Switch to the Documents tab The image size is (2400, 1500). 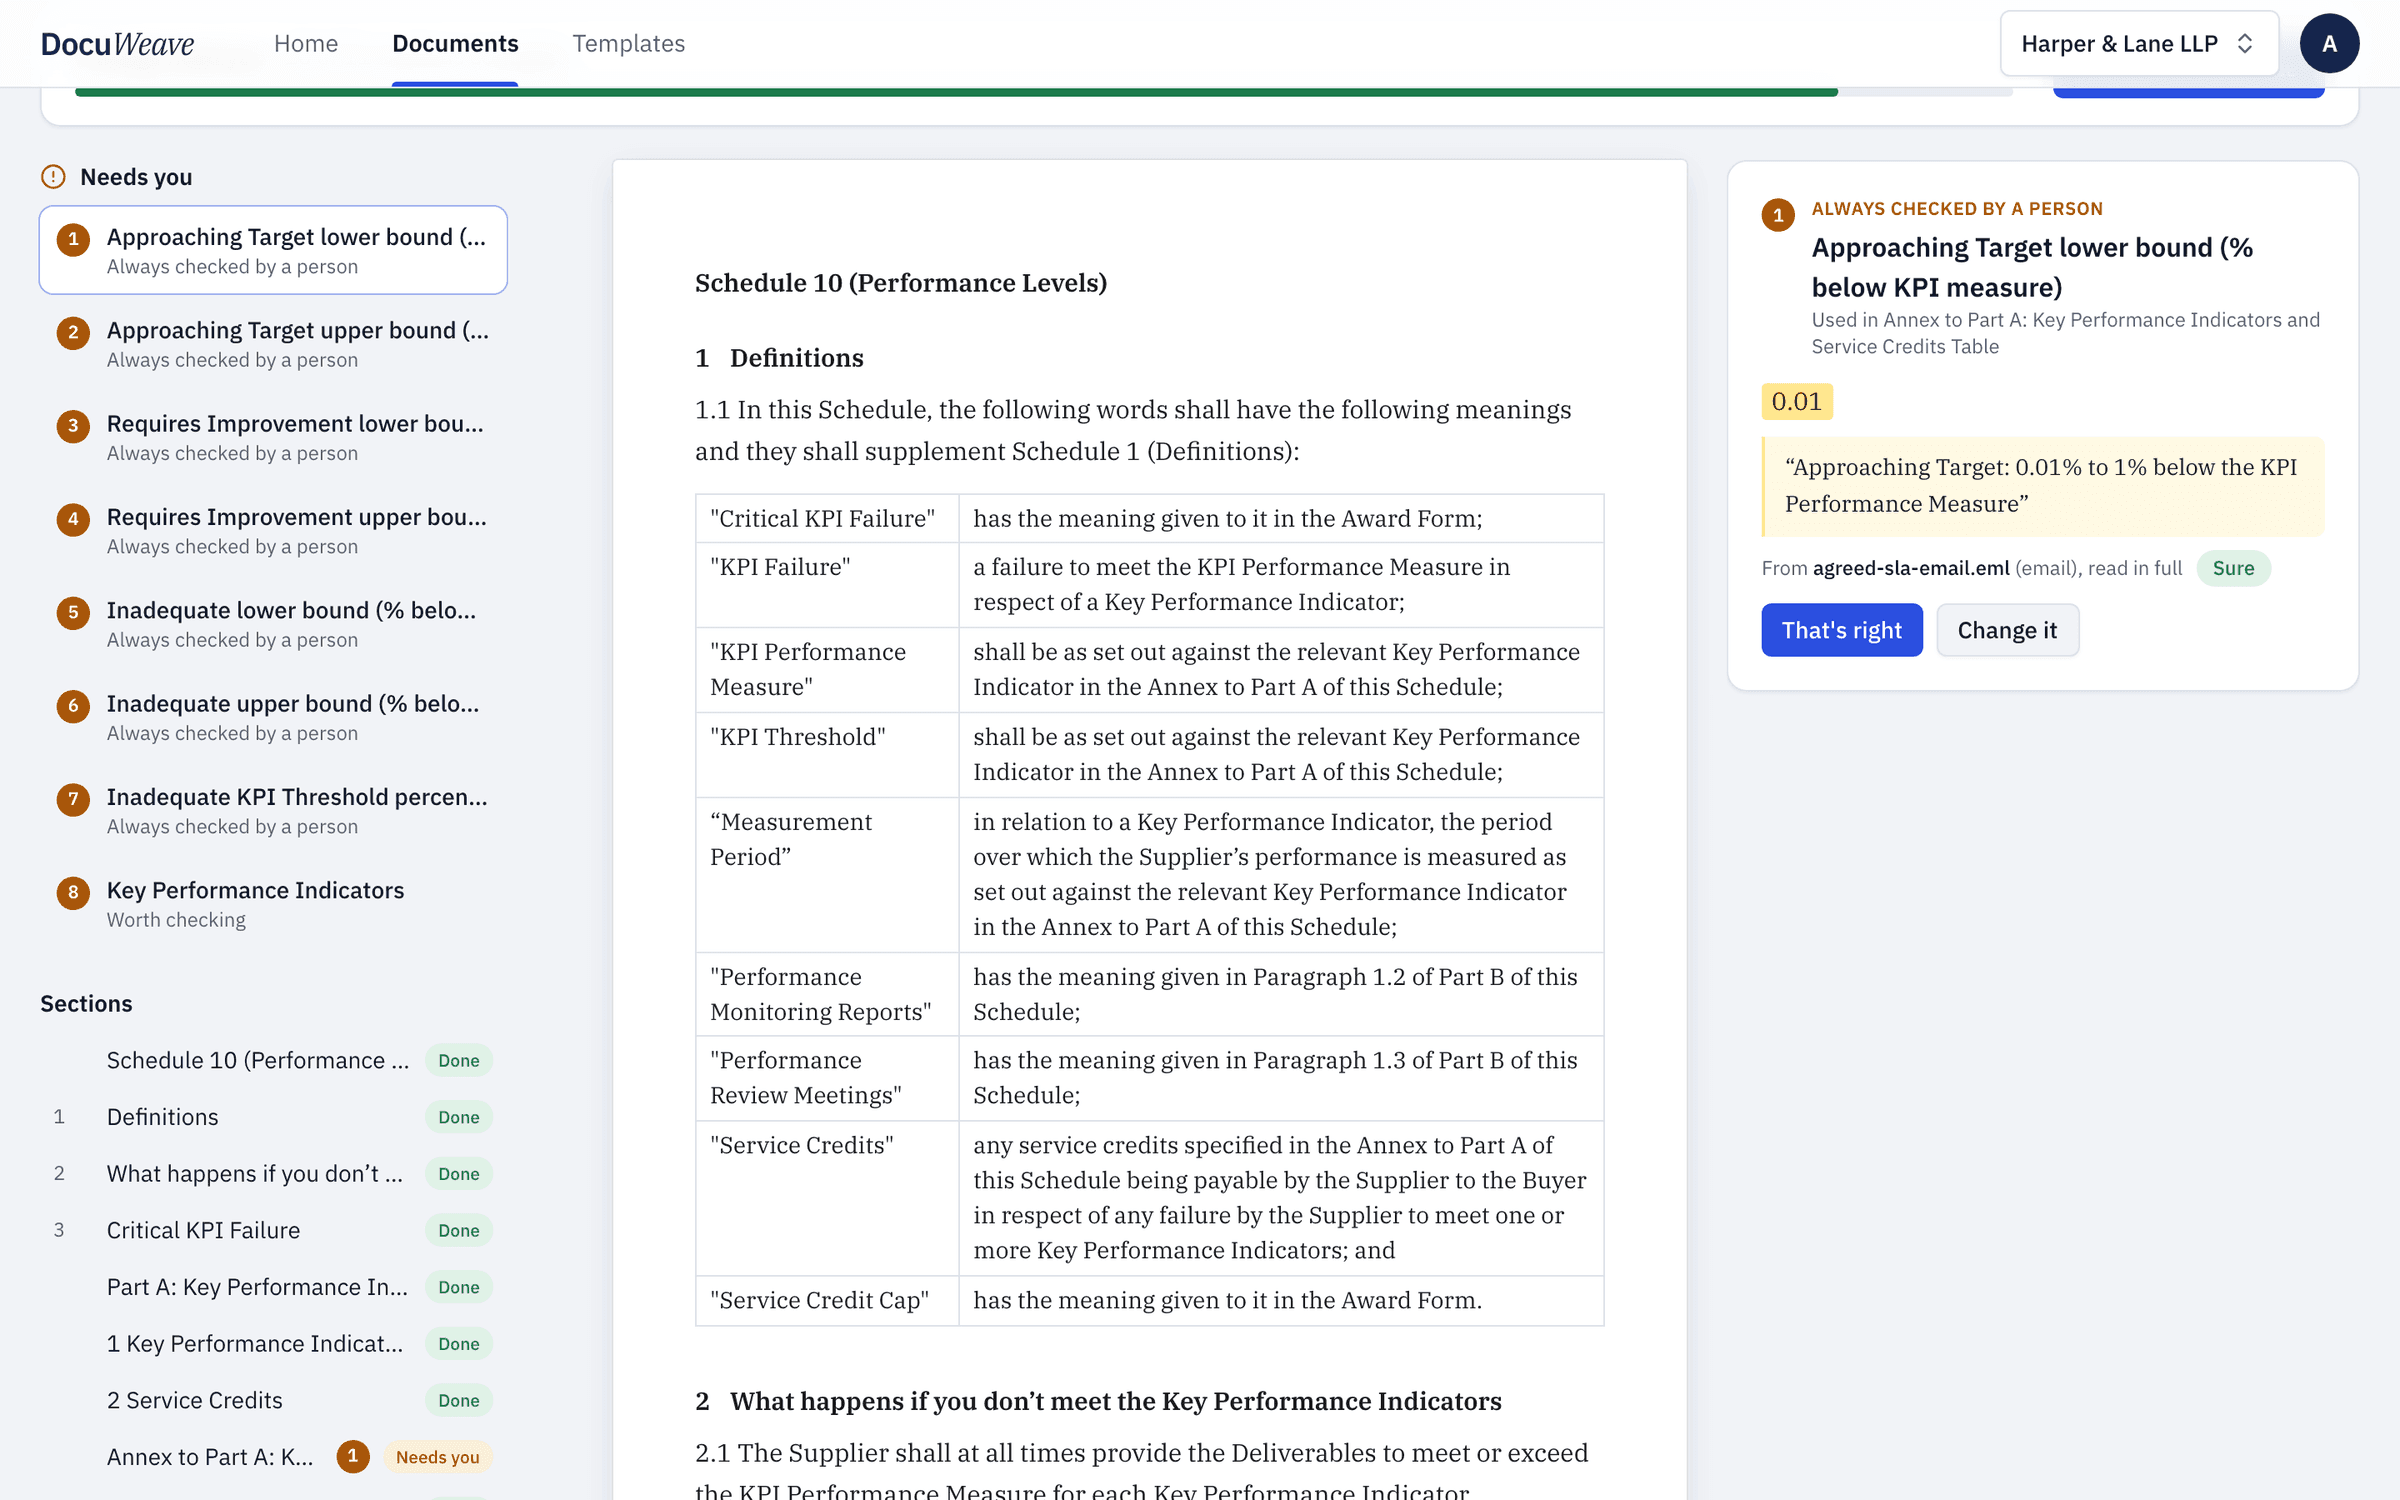(455, 43)
